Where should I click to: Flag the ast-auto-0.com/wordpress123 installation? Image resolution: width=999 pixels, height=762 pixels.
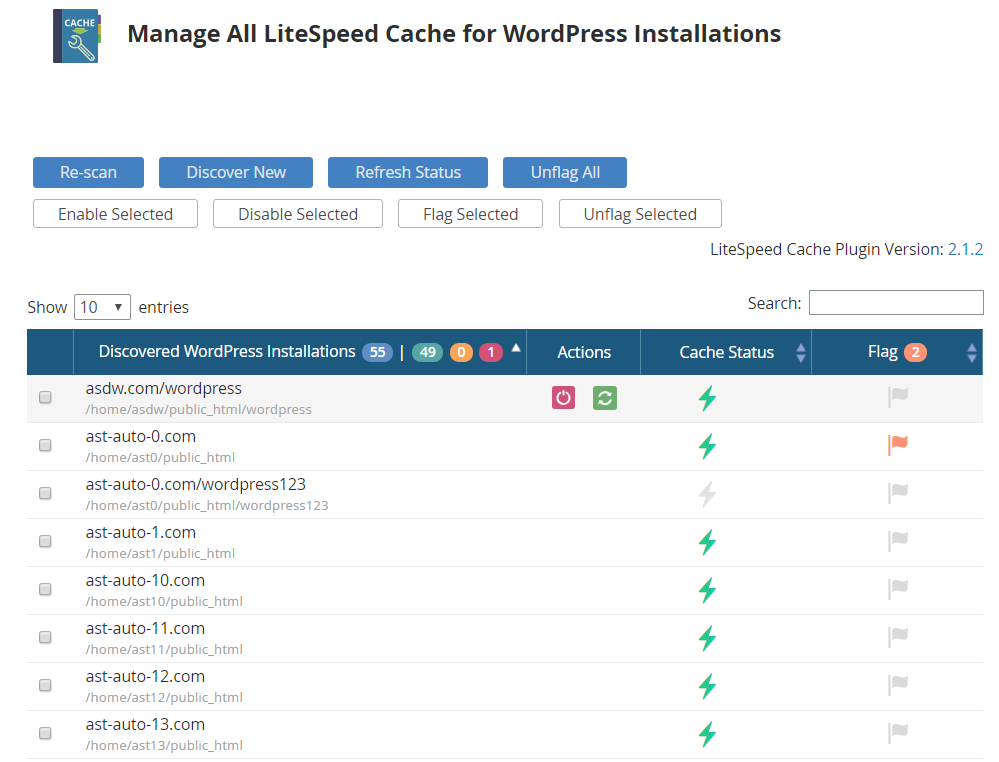click(x=898, y=492)
